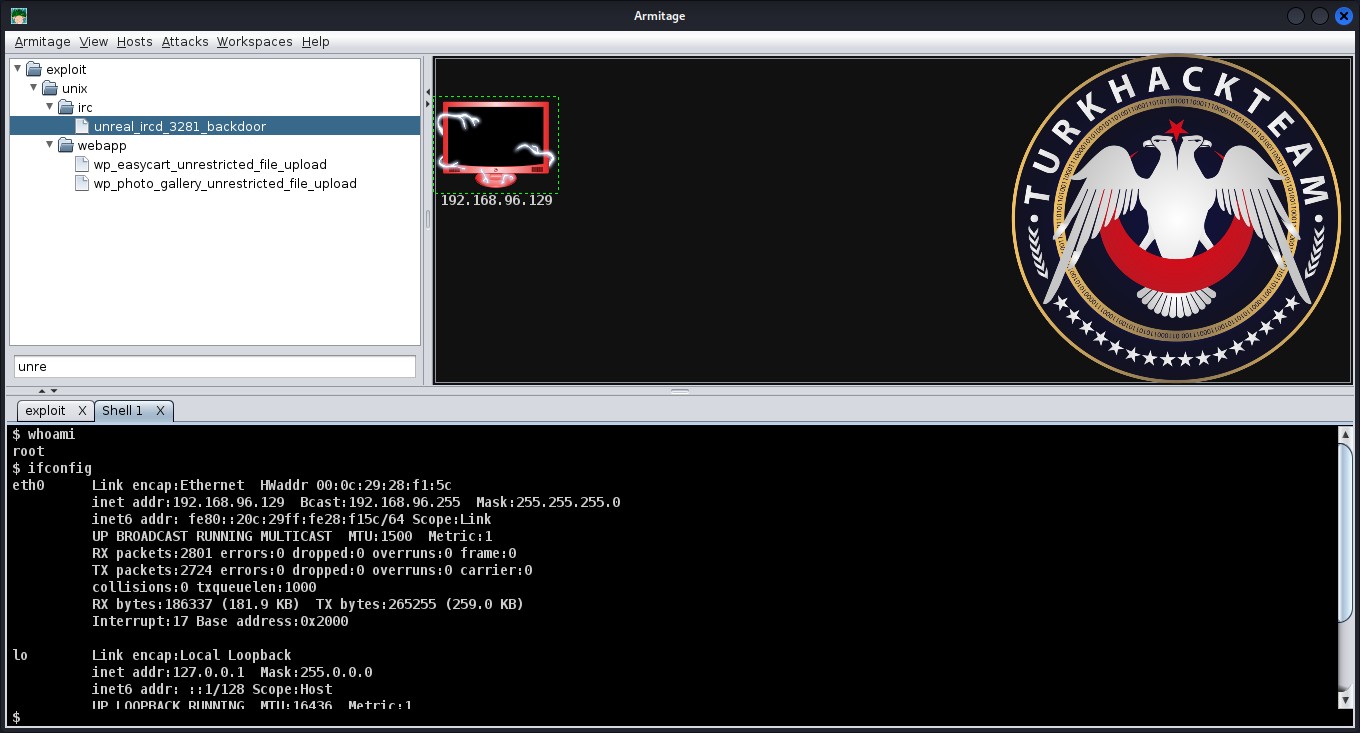This screenshot has height=733, width=1360.
Task: Click the right-pointing arrow on the vertical splitter
Action: click(x=428, y=102)
